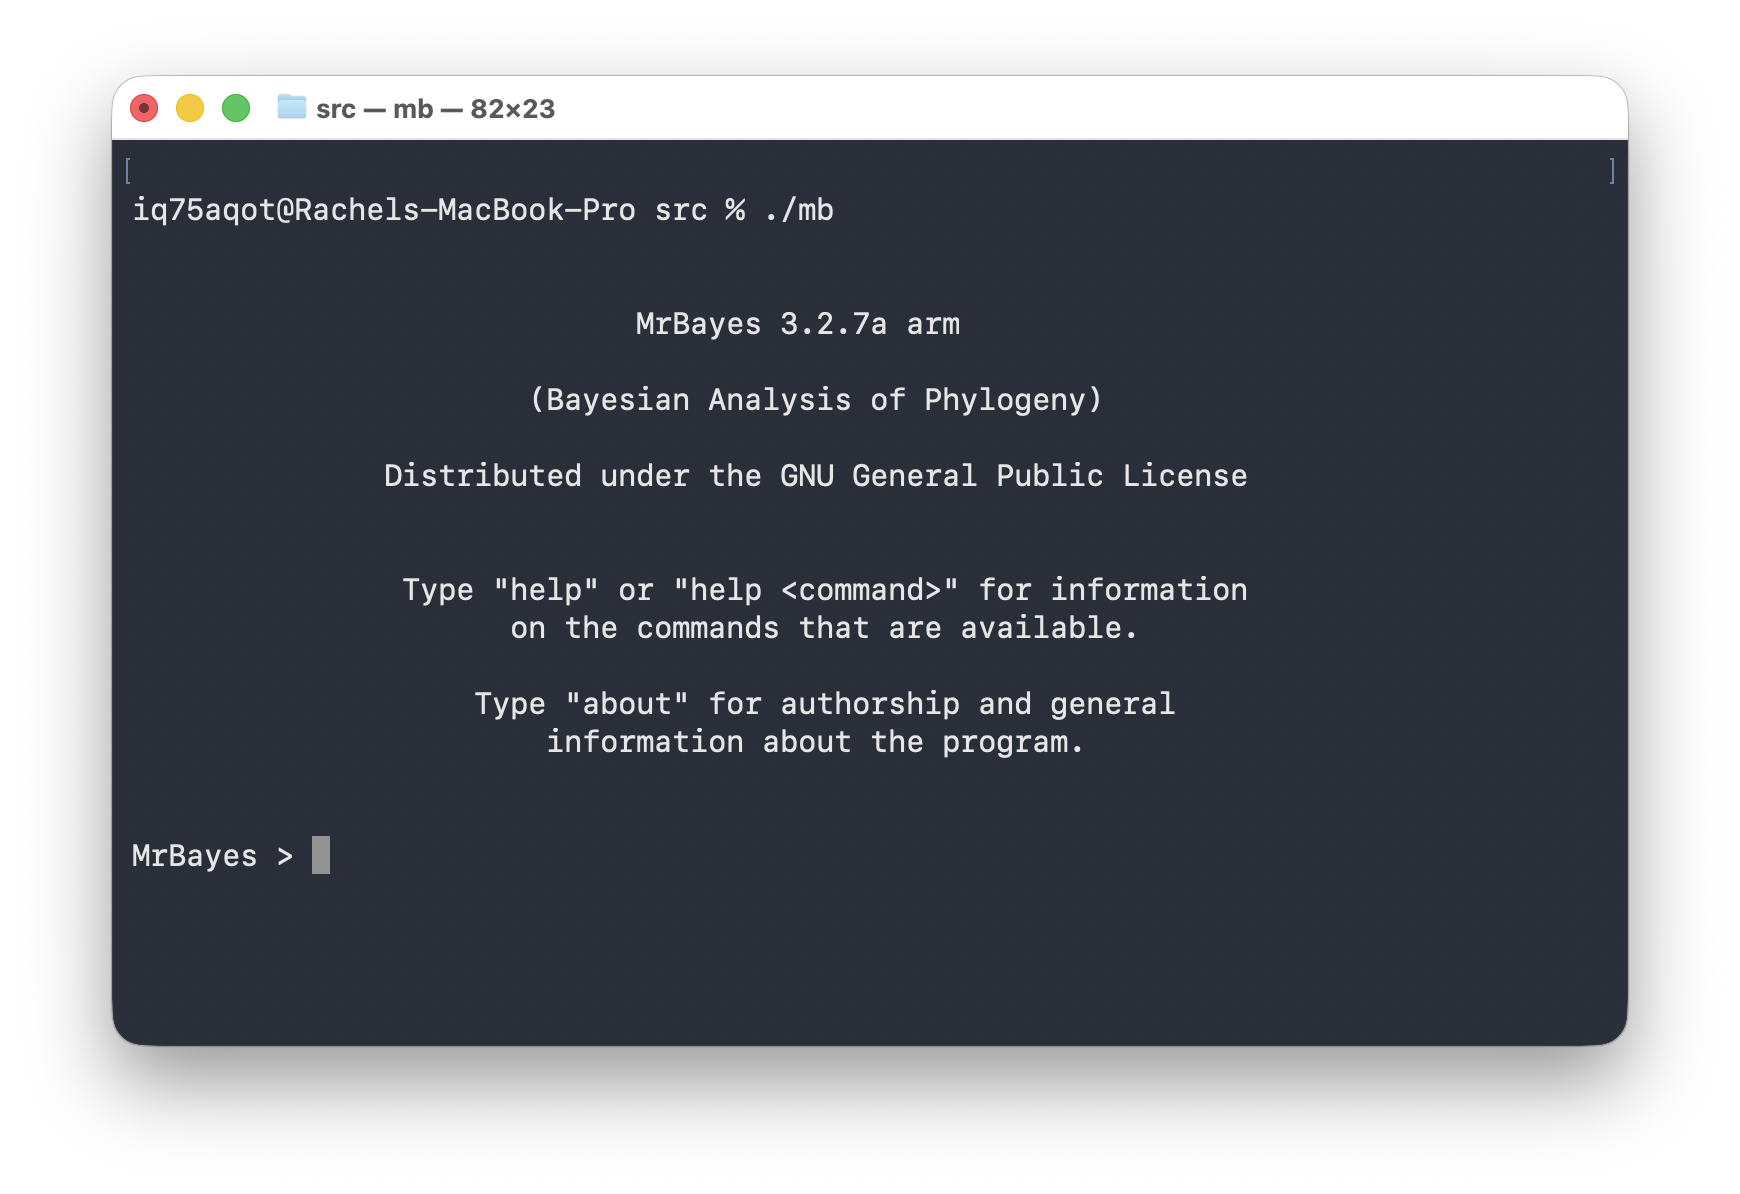1740x1194 pixels.
Task: Click the "(Bayesian Analysis of Phylogeny)" line
Action: (815, 400)
